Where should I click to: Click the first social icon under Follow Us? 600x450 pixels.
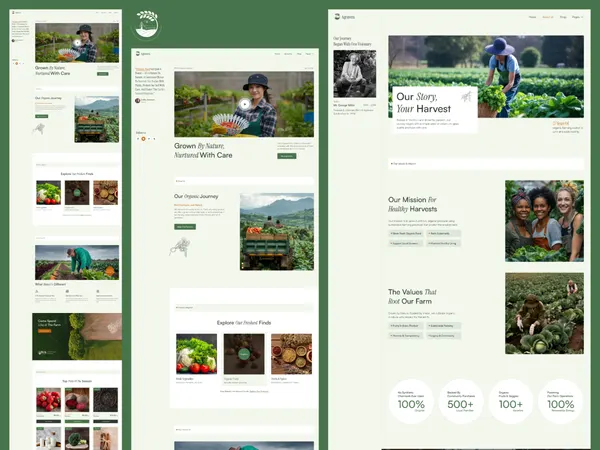(x=138, y=139)
